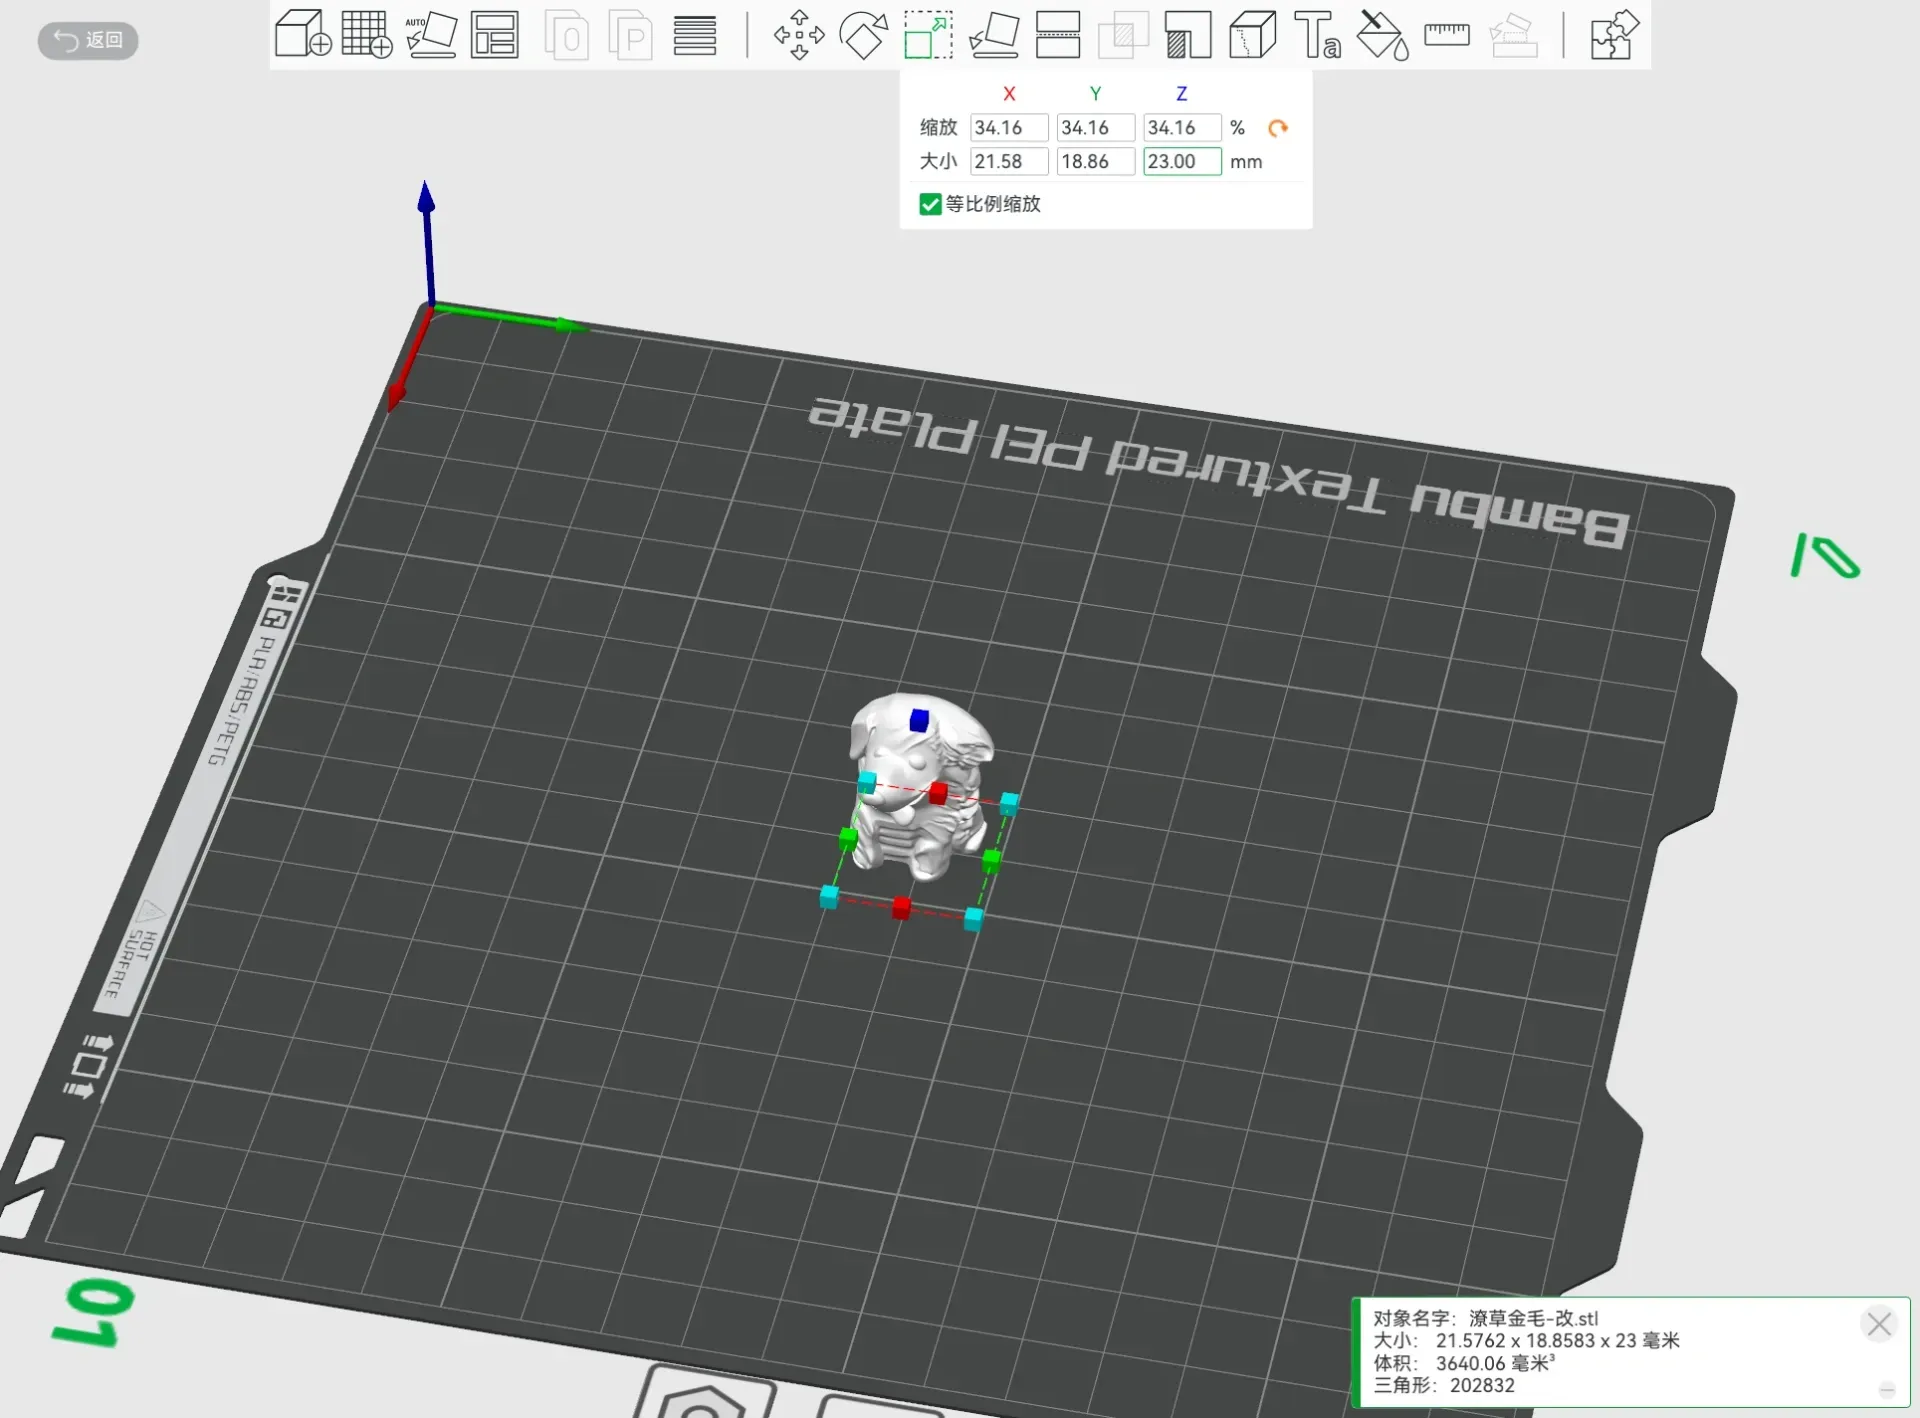Click the Arrange all objects icon
This screenshot has width=1920, height=1418.
pos(495,34)
